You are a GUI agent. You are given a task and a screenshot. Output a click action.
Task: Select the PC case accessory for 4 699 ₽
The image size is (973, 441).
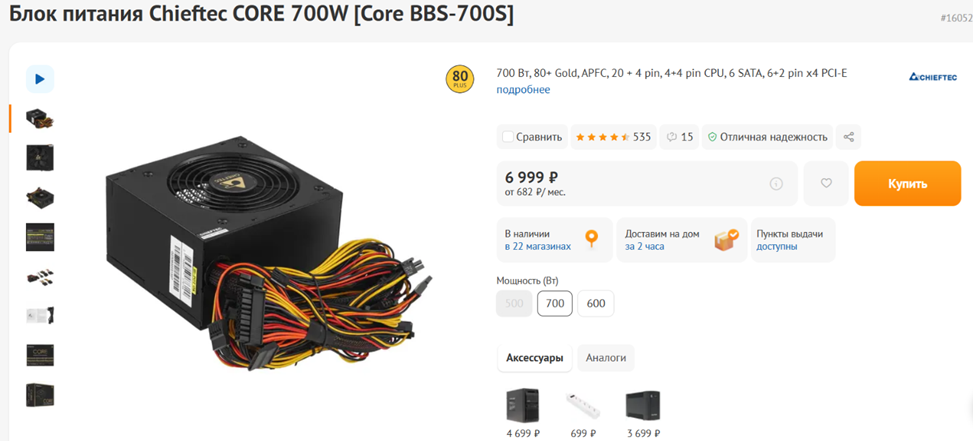(522, 406)
